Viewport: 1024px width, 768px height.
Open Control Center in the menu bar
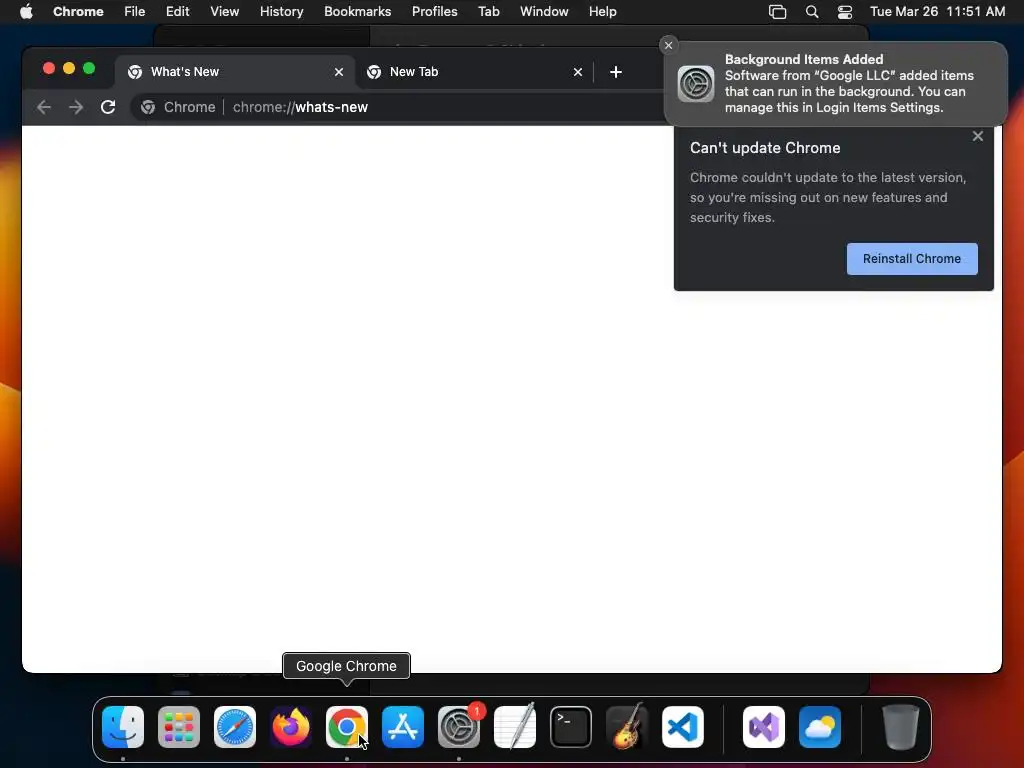(x=845, y=12)
